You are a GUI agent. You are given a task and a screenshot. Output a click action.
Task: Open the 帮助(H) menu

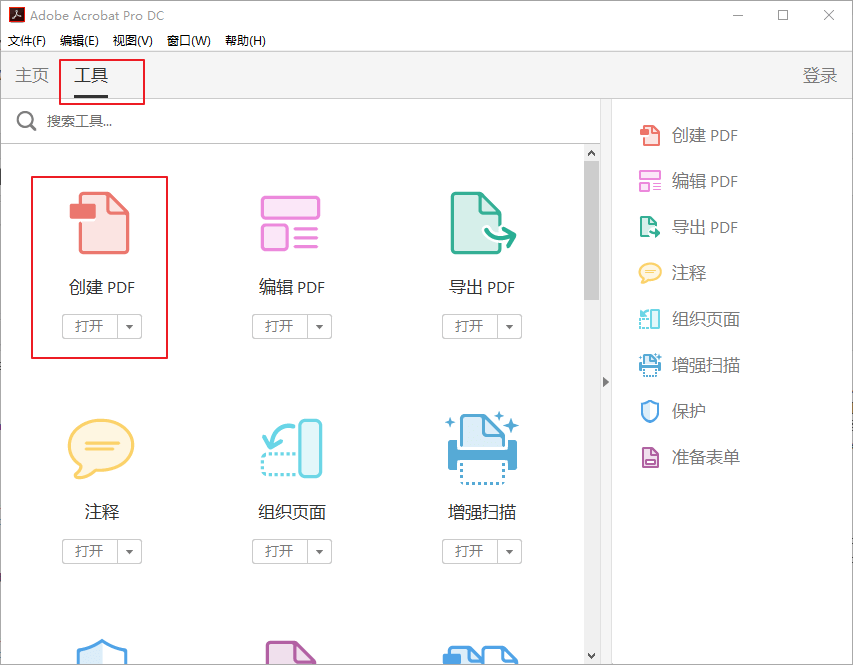245,41
